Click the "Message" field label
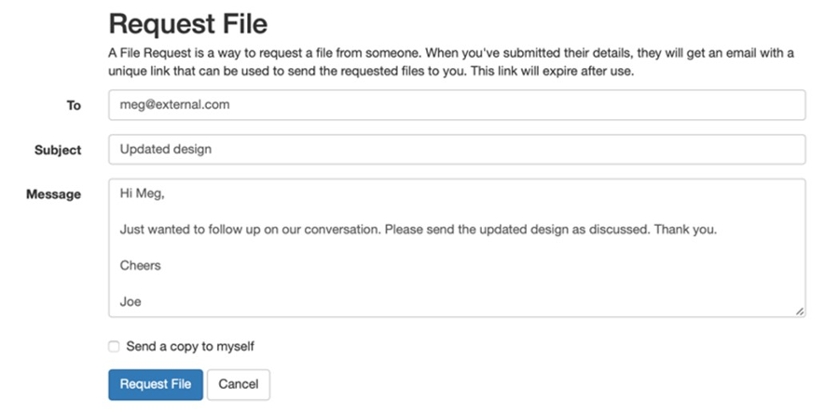This screenshot has width=825, height=412. (53, 194)
